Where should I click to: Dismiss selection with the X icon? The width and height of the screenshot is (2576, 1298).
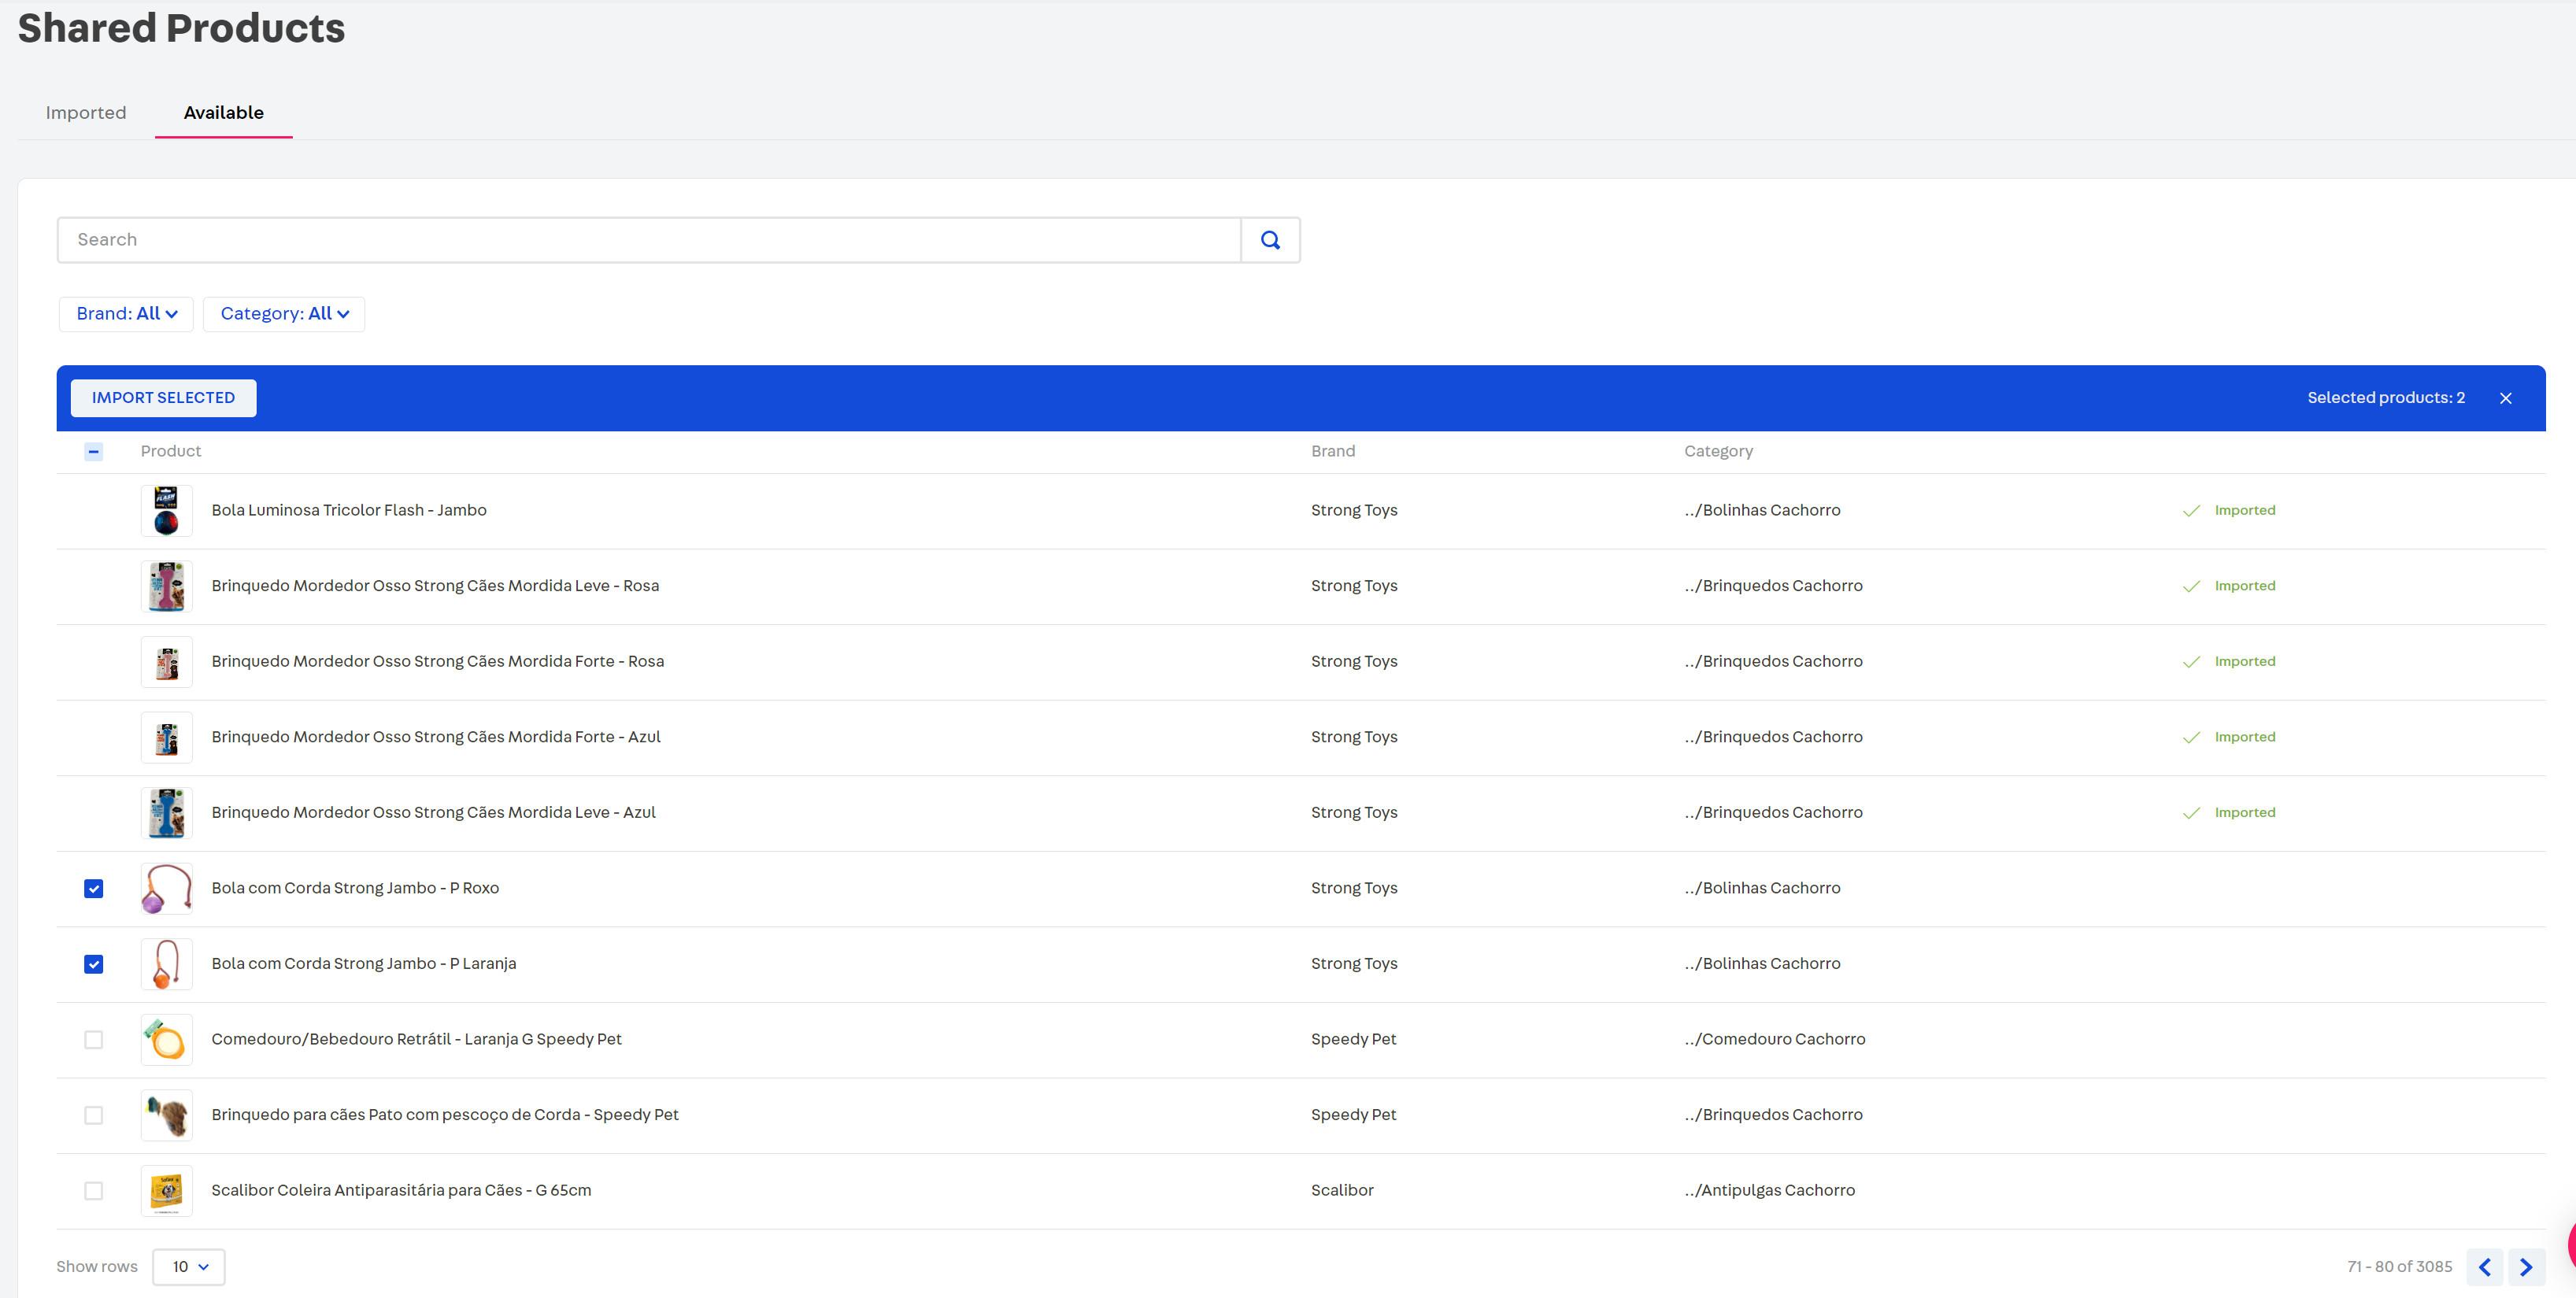pos(2505,398)
